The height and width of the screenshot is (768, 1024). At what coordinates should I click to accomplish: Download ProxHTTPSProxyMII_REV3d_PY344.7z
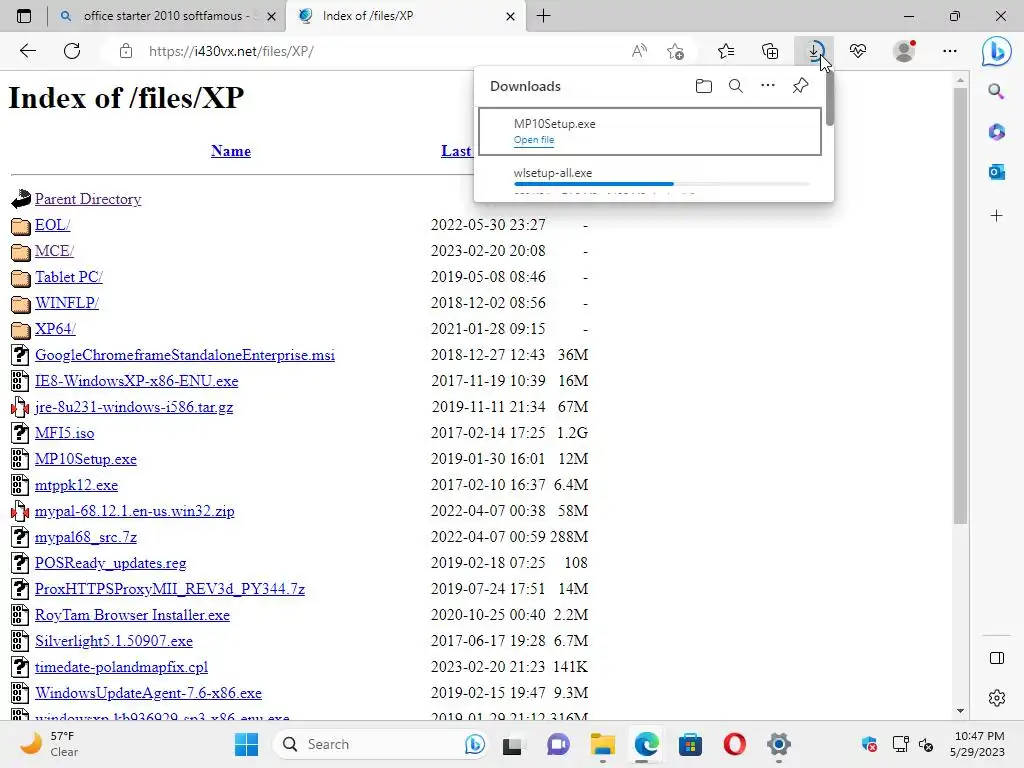[x=170, y=589]
